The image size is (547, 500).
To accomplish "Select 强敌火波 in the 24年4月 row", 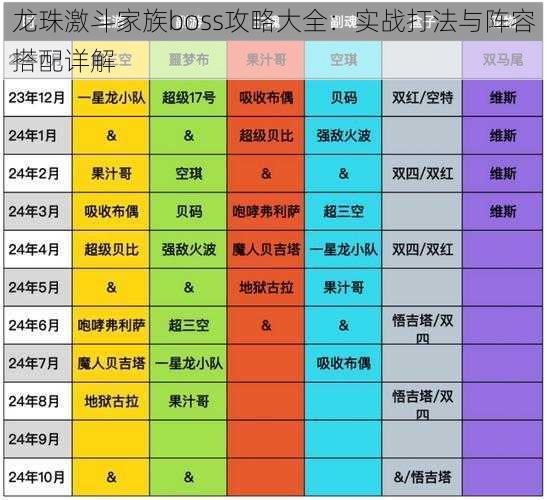I will click(x=189, y=249).
